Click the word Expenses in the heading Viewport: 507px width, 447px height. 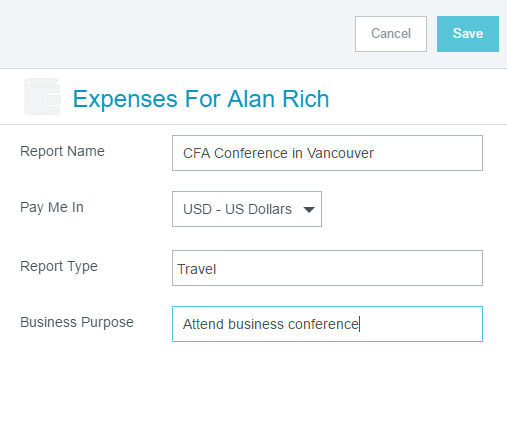click(x=125, y=100)
